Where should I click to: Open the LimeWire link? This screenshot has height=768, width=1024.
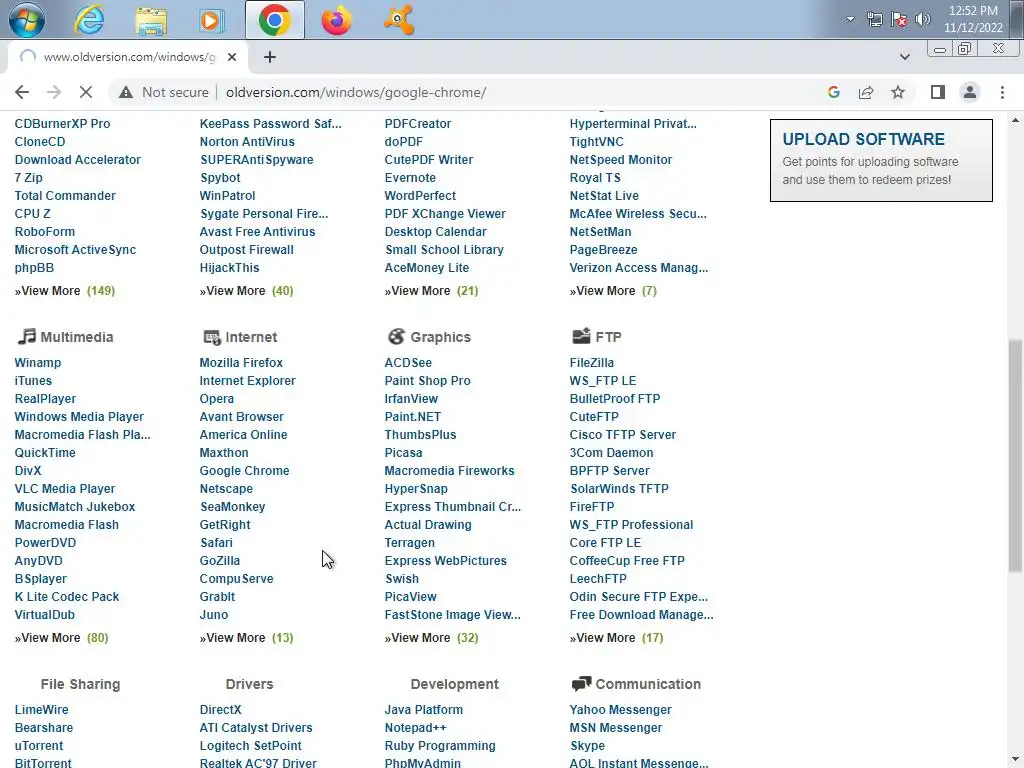pyautogui.click(x=41, y=710)
